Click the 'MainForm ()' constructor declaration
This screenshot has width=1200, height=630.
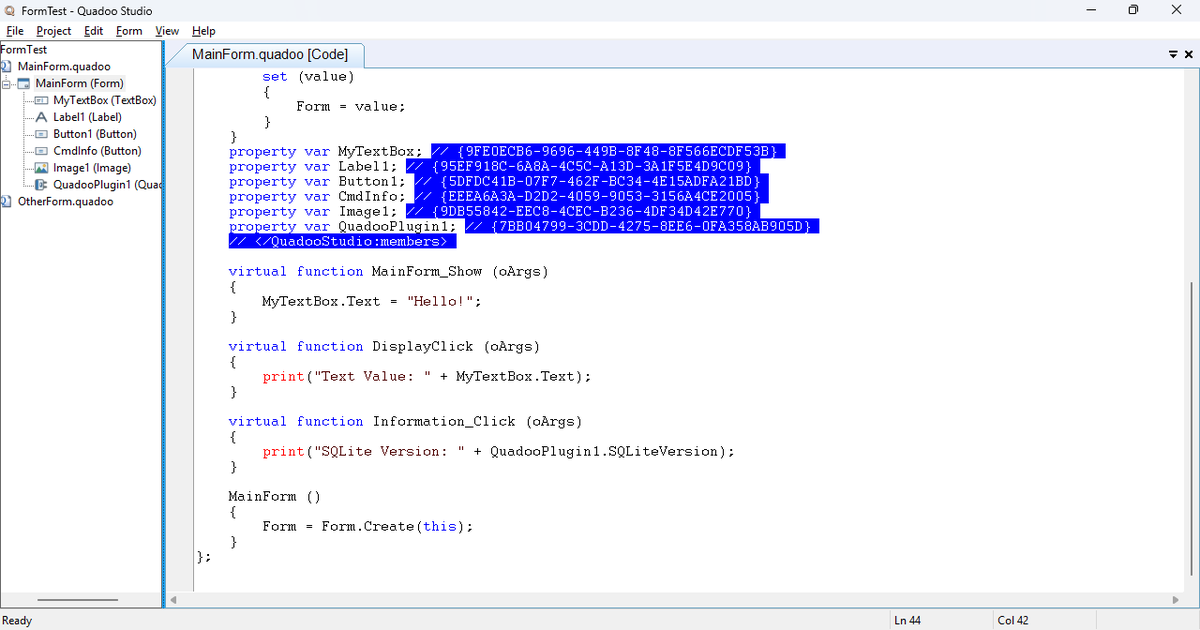275,496
